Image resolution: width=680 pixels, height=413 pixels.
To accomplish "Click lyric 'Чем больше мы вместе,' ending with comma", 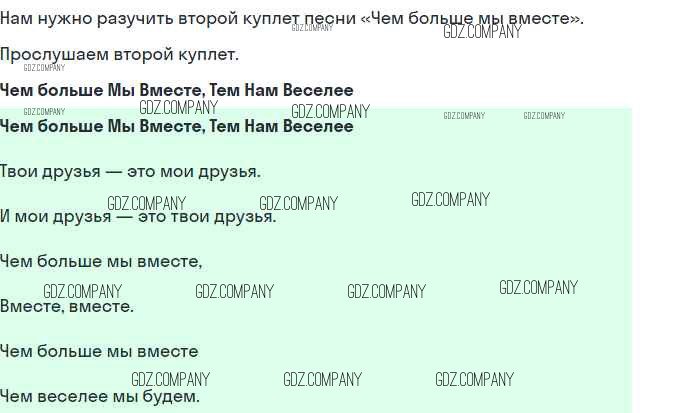I will (101, 261).
